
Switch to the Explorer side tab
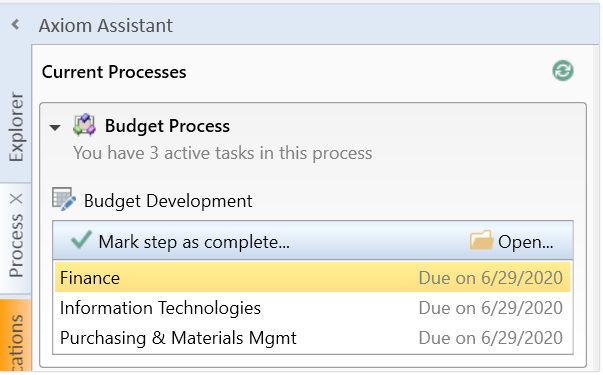tap(16, 127)
